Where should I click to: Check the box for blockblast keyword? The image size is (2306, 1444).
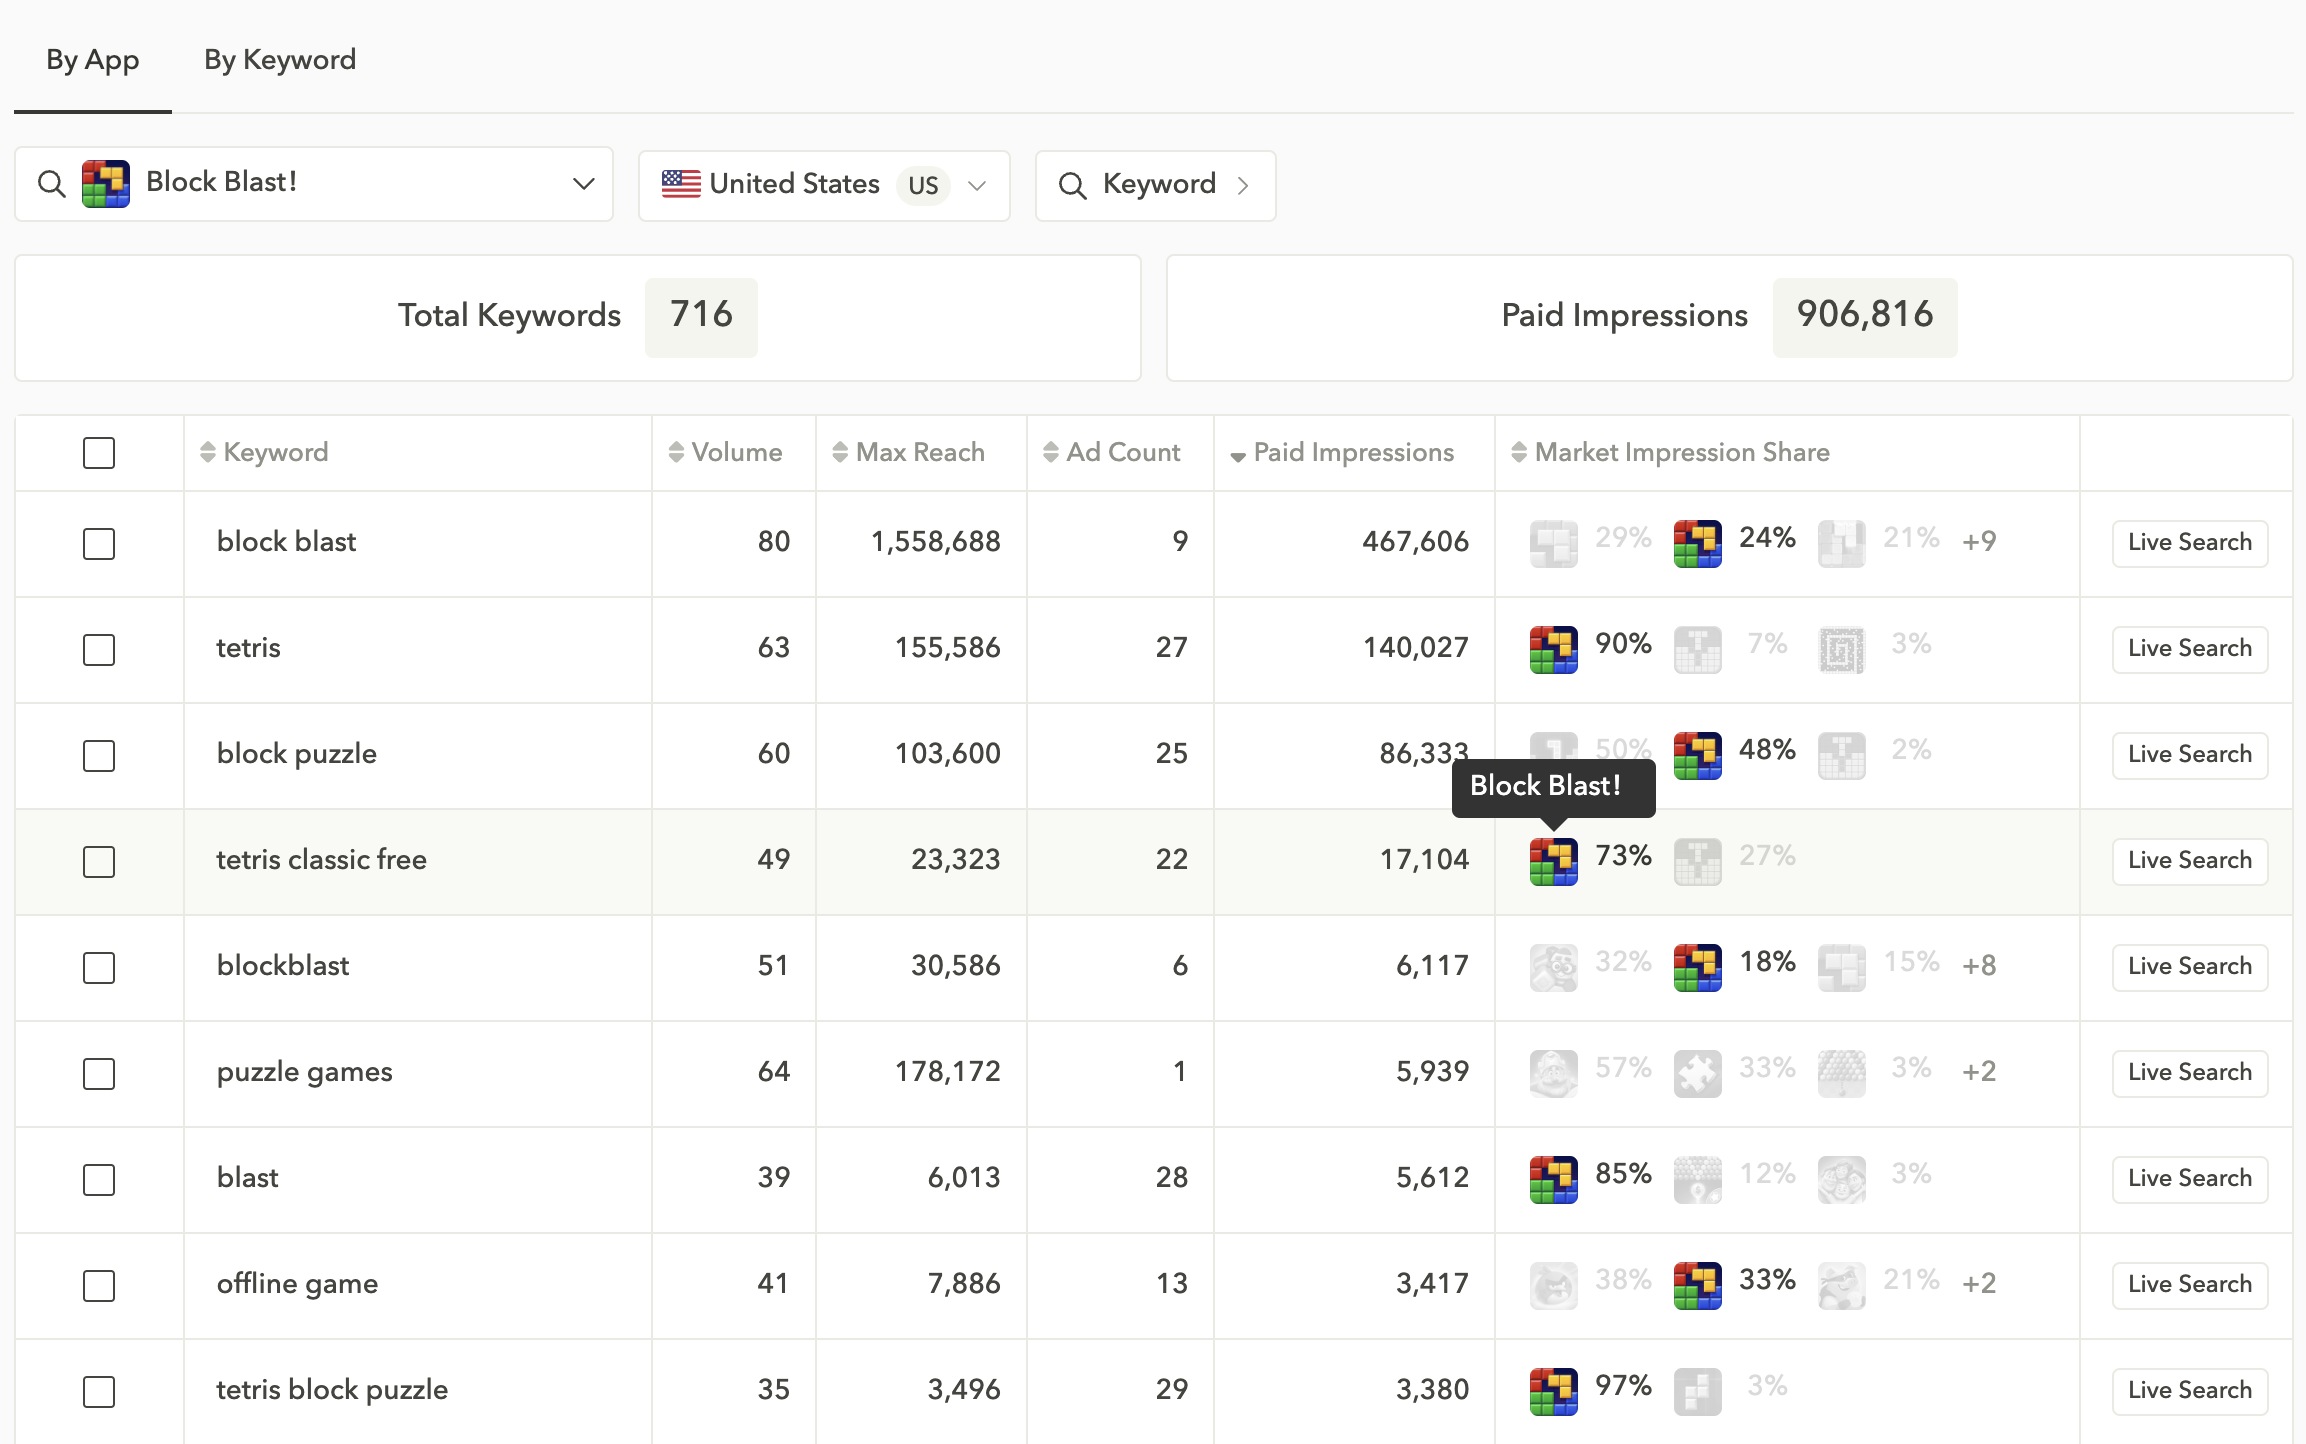coord(99,968)
